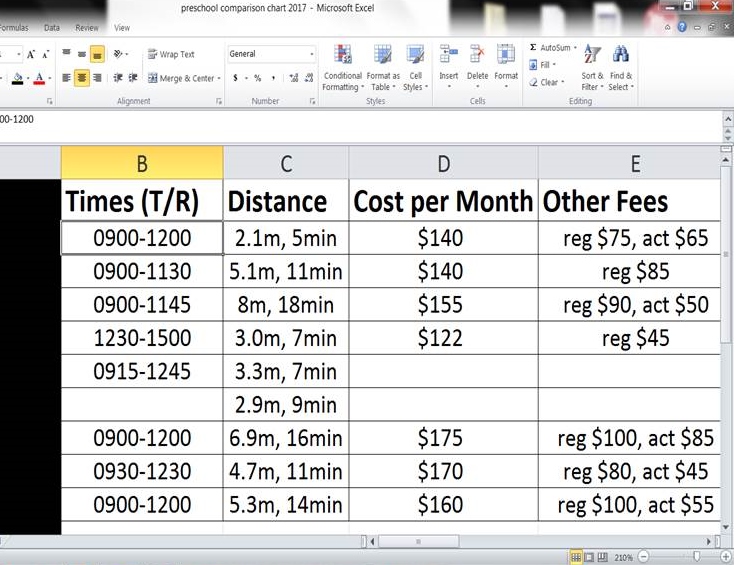Open the Alignment dialog launcher
This screenshot has width=738, height=565.
tap(219, 101)
